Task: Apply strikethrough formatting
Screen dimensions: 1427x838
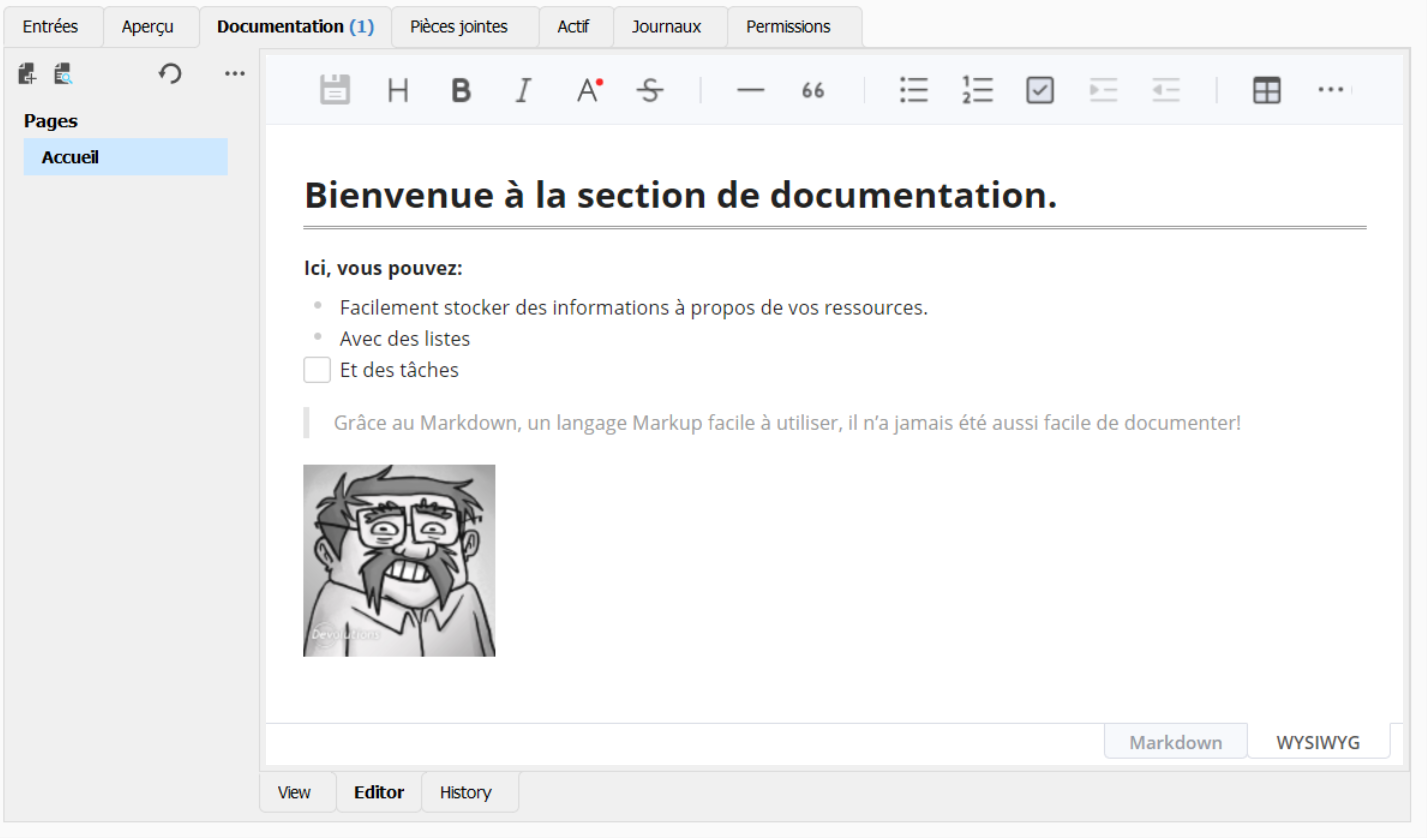Action: click(648, 90)
